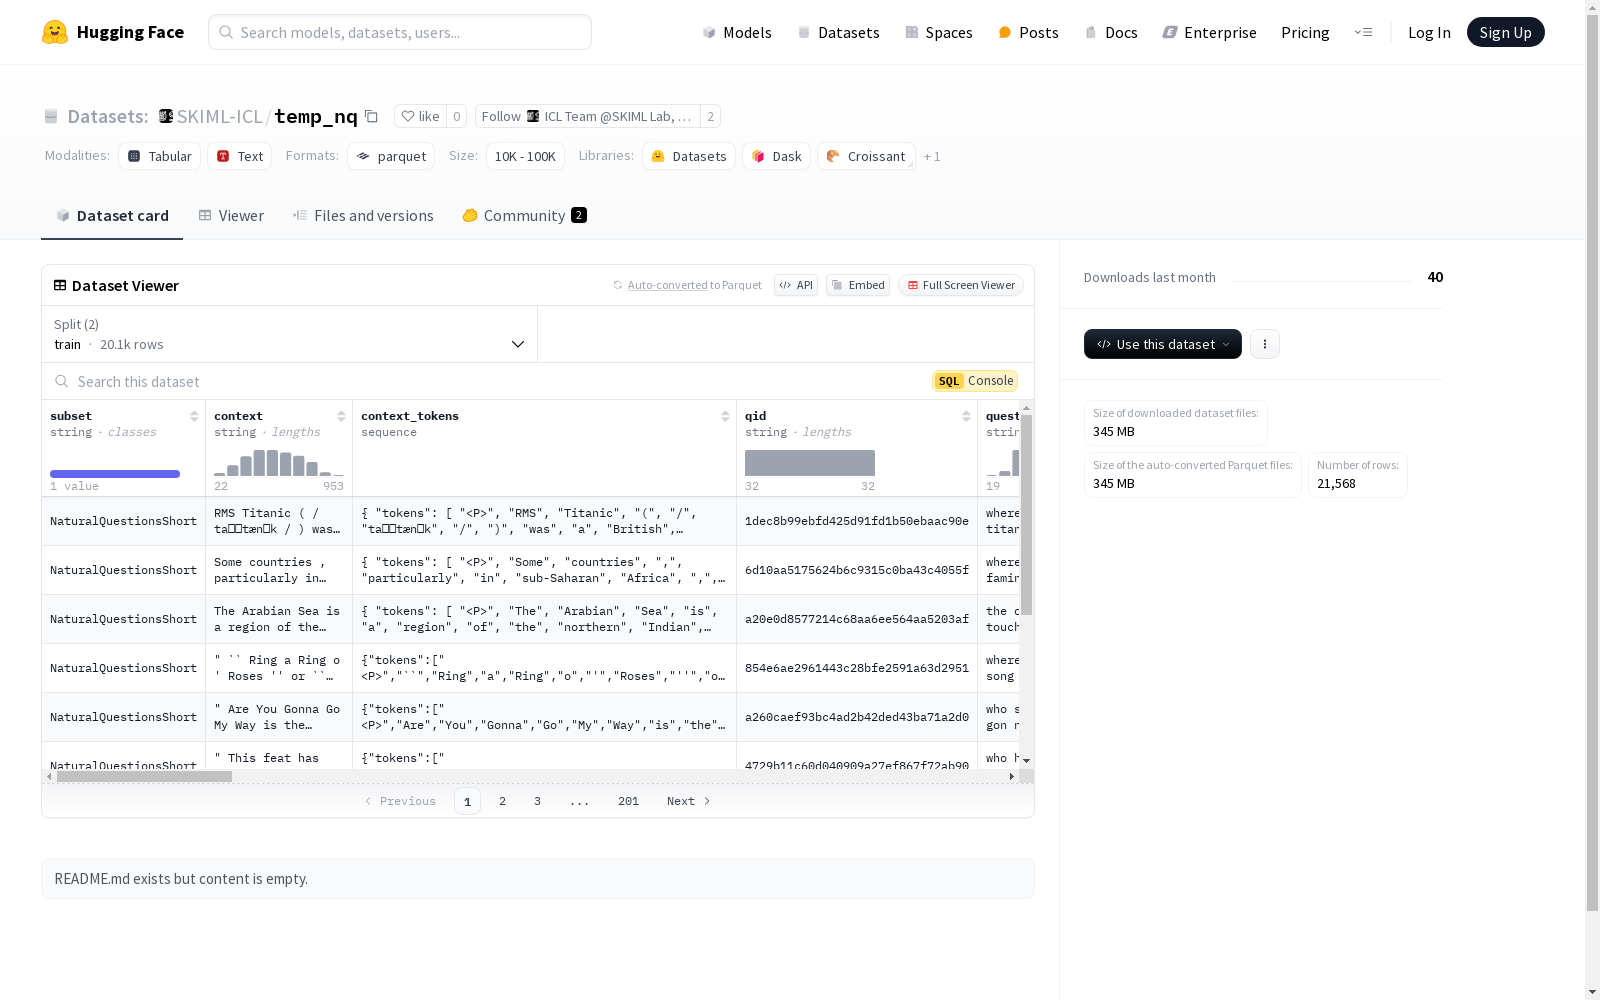1600x1000 pixels.
Task: Go to page 3 of results
Action: click(x=537, y=801)
